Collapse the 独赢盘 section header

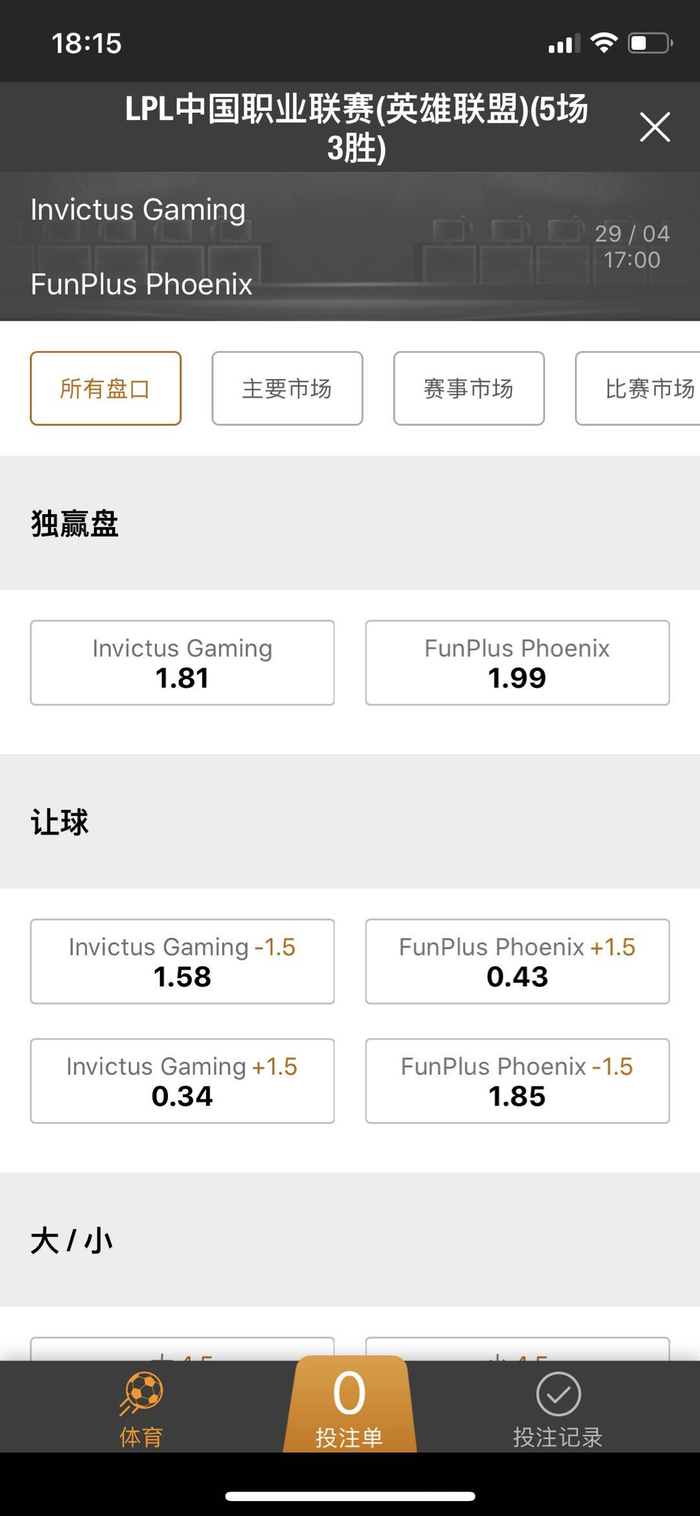[350, 523]
